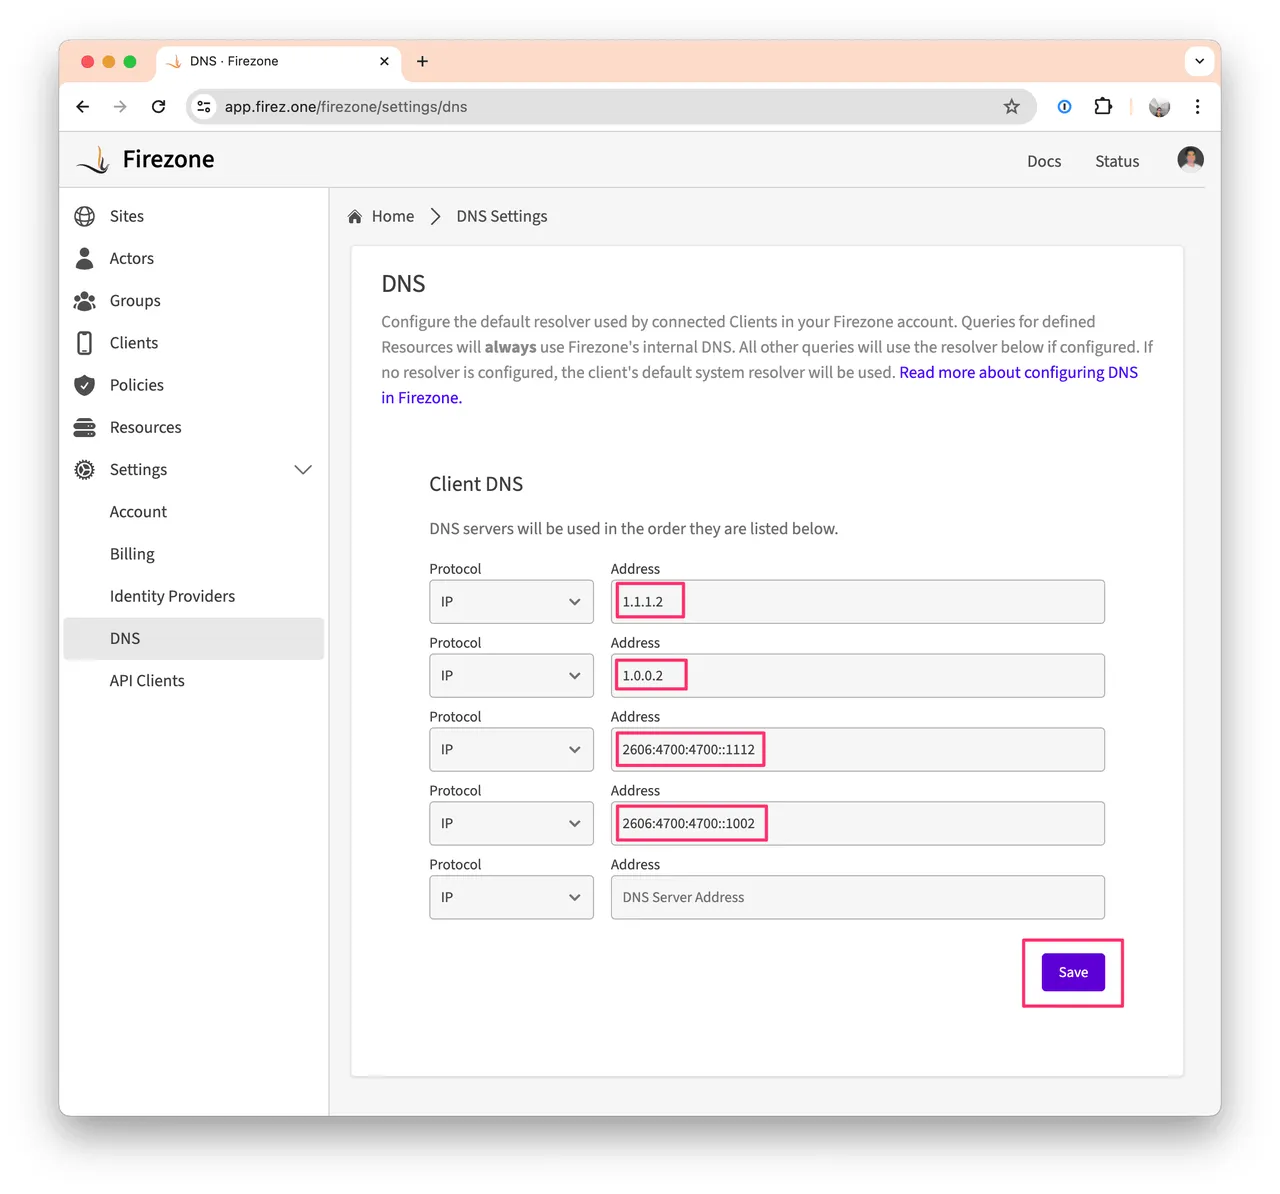Click the Groups people icon
The height and width of the screenshot is (1194, 1280).
[x=85, y=301]
